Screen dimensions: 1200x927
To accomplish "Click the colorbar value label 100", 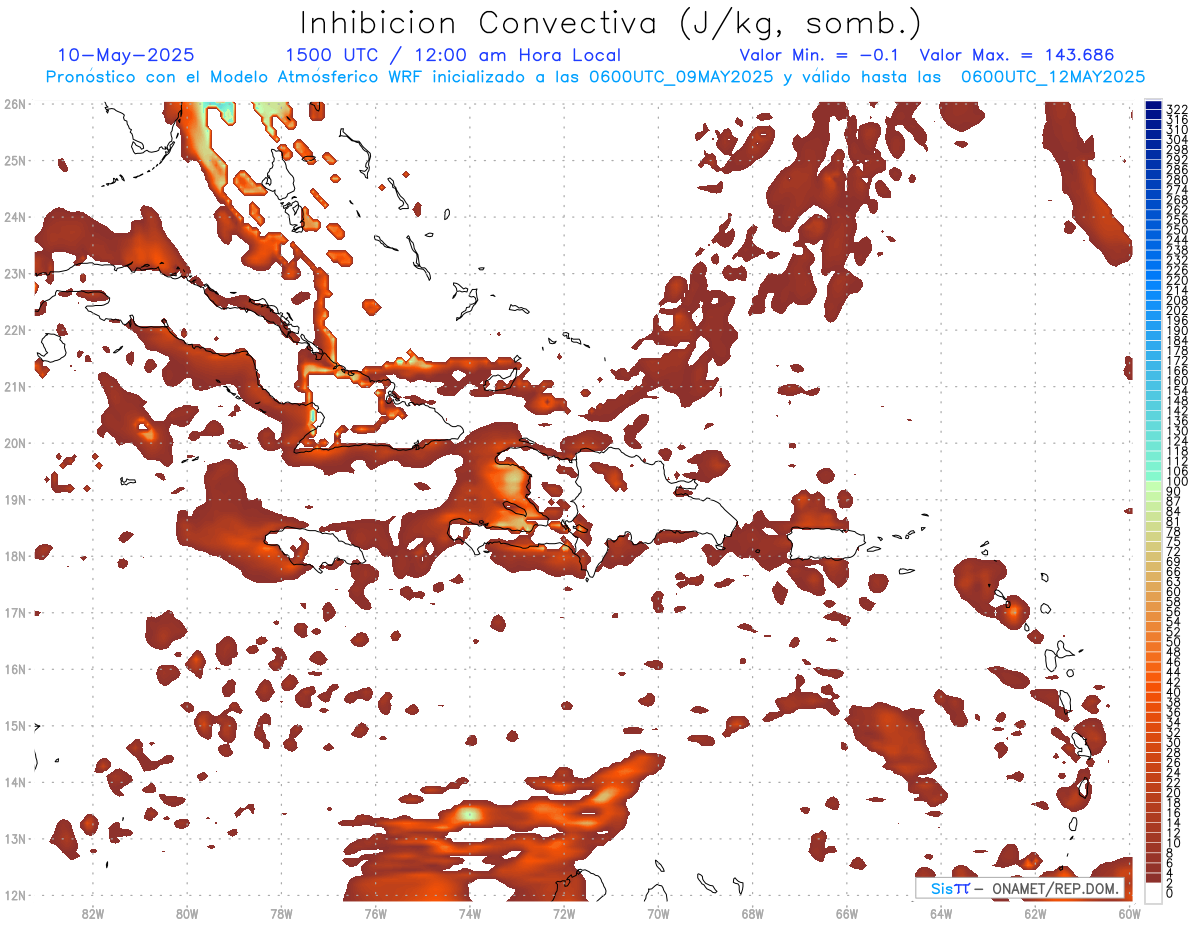I will 1176,483.
